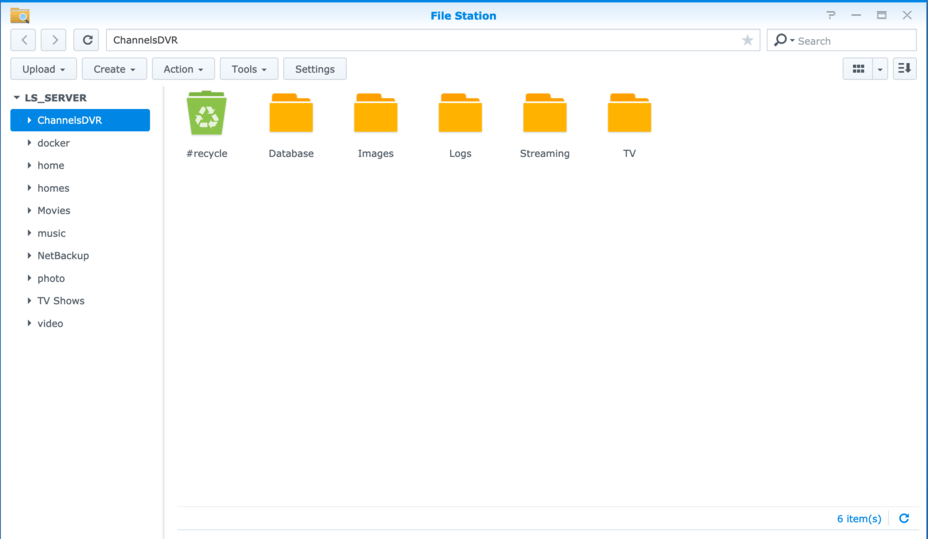The height and width of the screenshot is (539, 928).
Task: Expand the TV Shows folder arrow
Action: (29, 301)
